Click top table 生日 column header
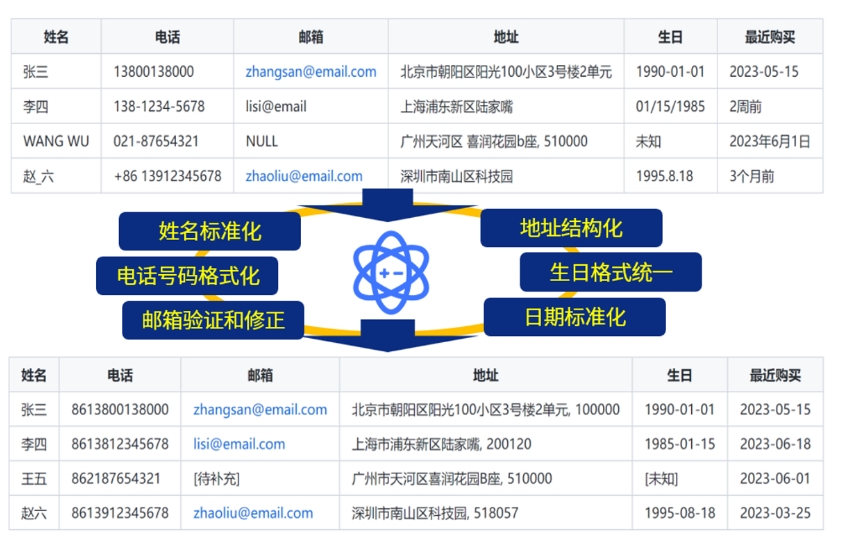The width and height of the screenshot is (841, 544). tap(670, 36)
